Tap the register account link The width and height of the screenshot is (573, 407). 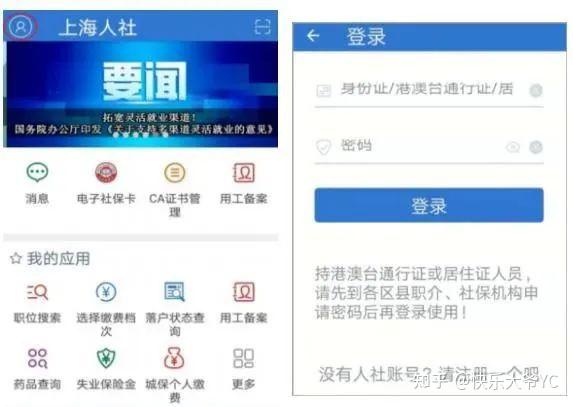(x=429, y=374)
